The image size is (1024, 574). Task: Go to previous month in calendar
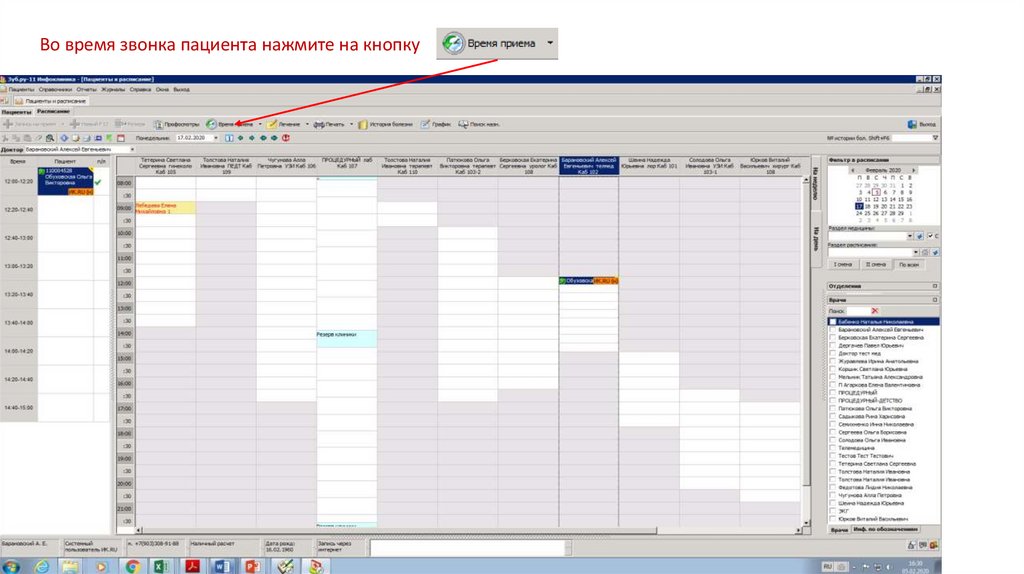click(x=852, y=170)
